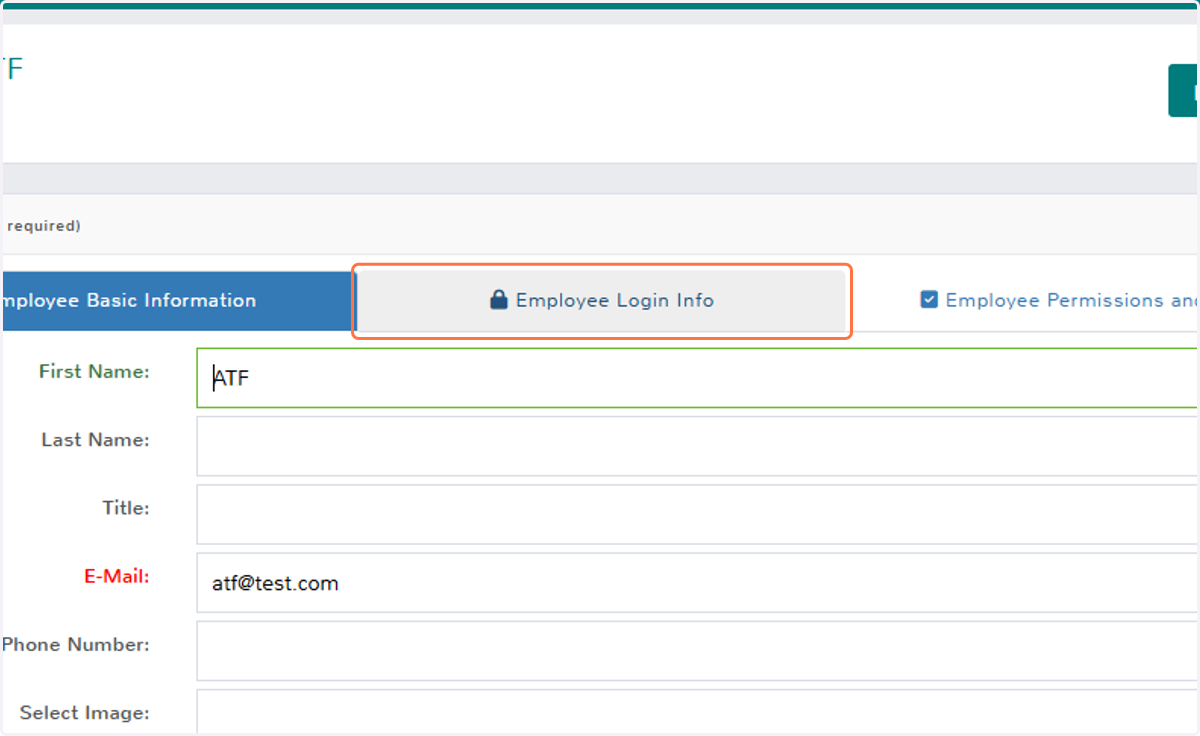The image size is (1200, 736).
Task: Click into the Phone Number field
Action: coord(698,651)
